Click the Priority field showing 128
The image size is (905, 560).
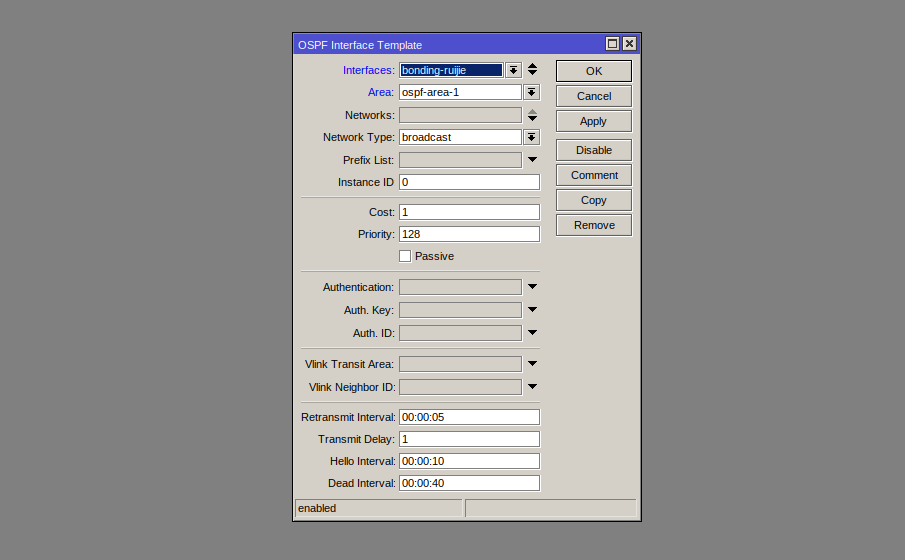point(469,234)
